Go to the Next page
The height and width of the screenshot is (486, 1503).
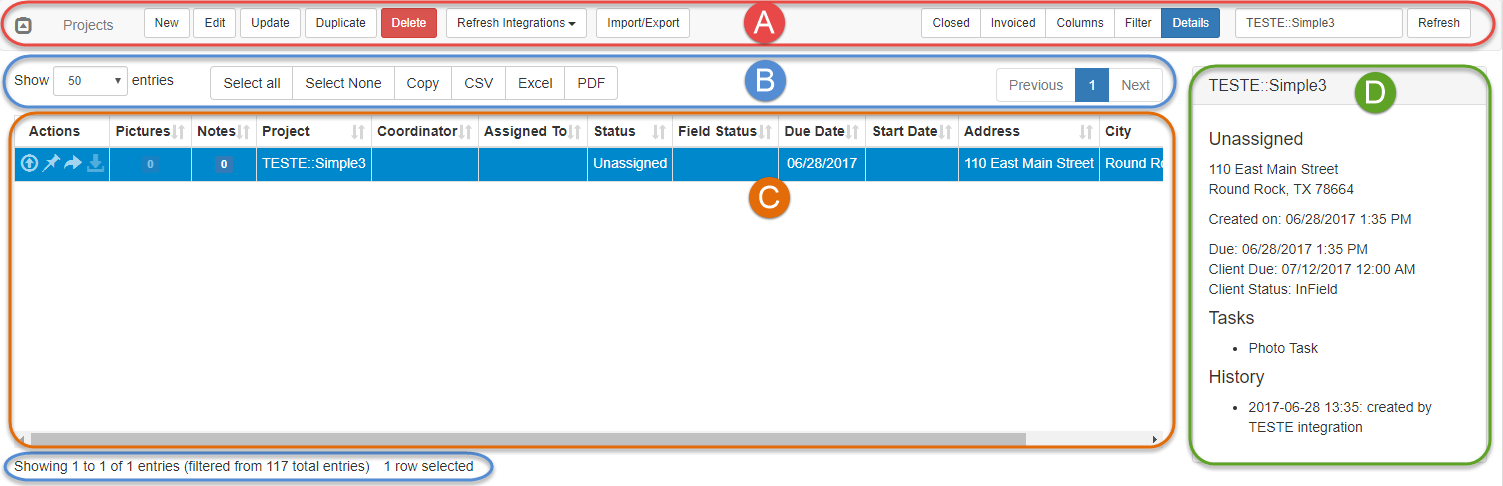click(x=1135, y=85)
